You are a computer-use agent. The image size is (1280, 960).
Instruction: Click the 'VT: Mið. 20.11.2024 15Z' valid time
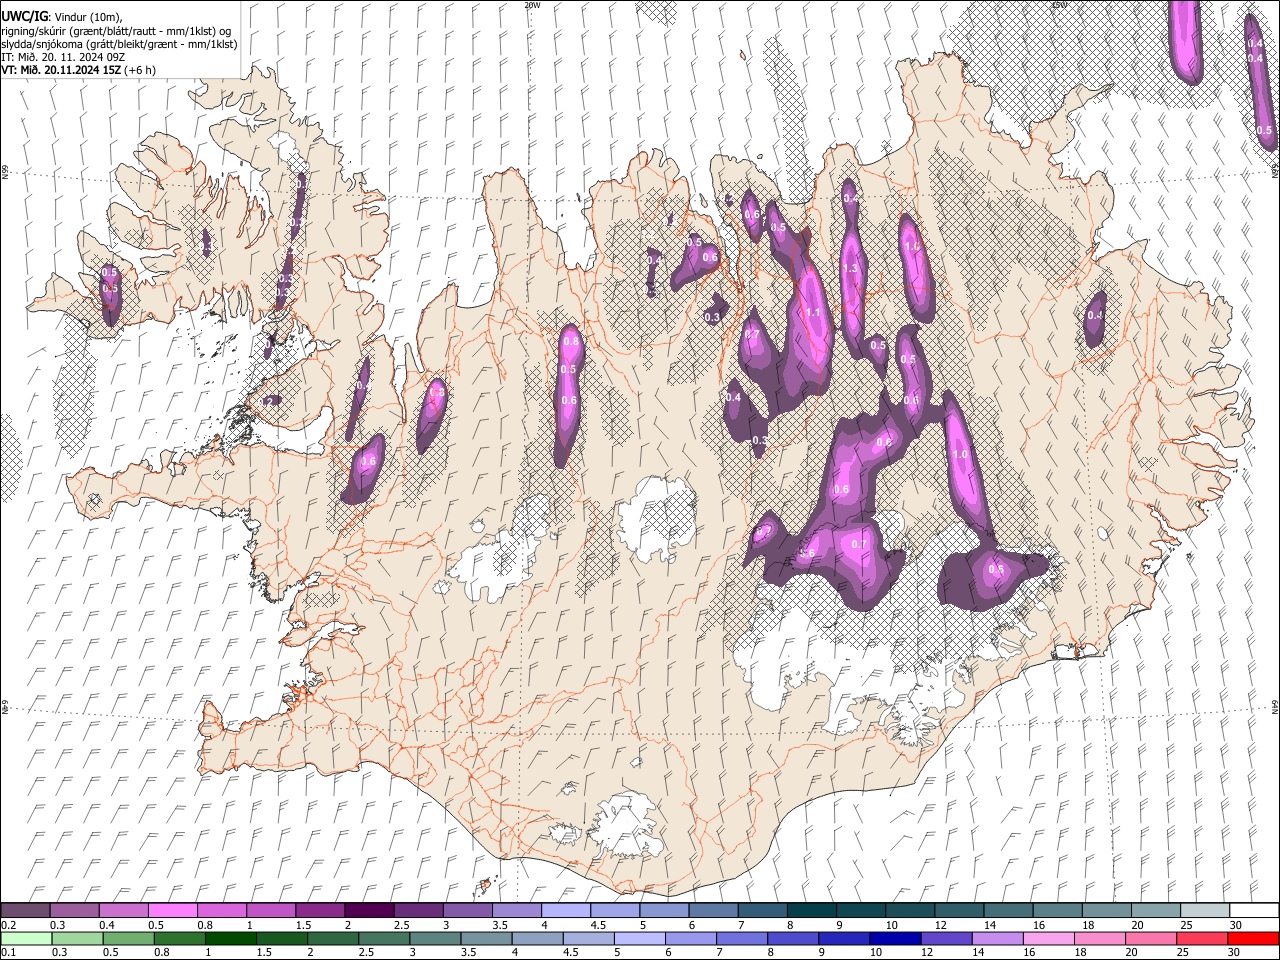[x=60, y=70]
